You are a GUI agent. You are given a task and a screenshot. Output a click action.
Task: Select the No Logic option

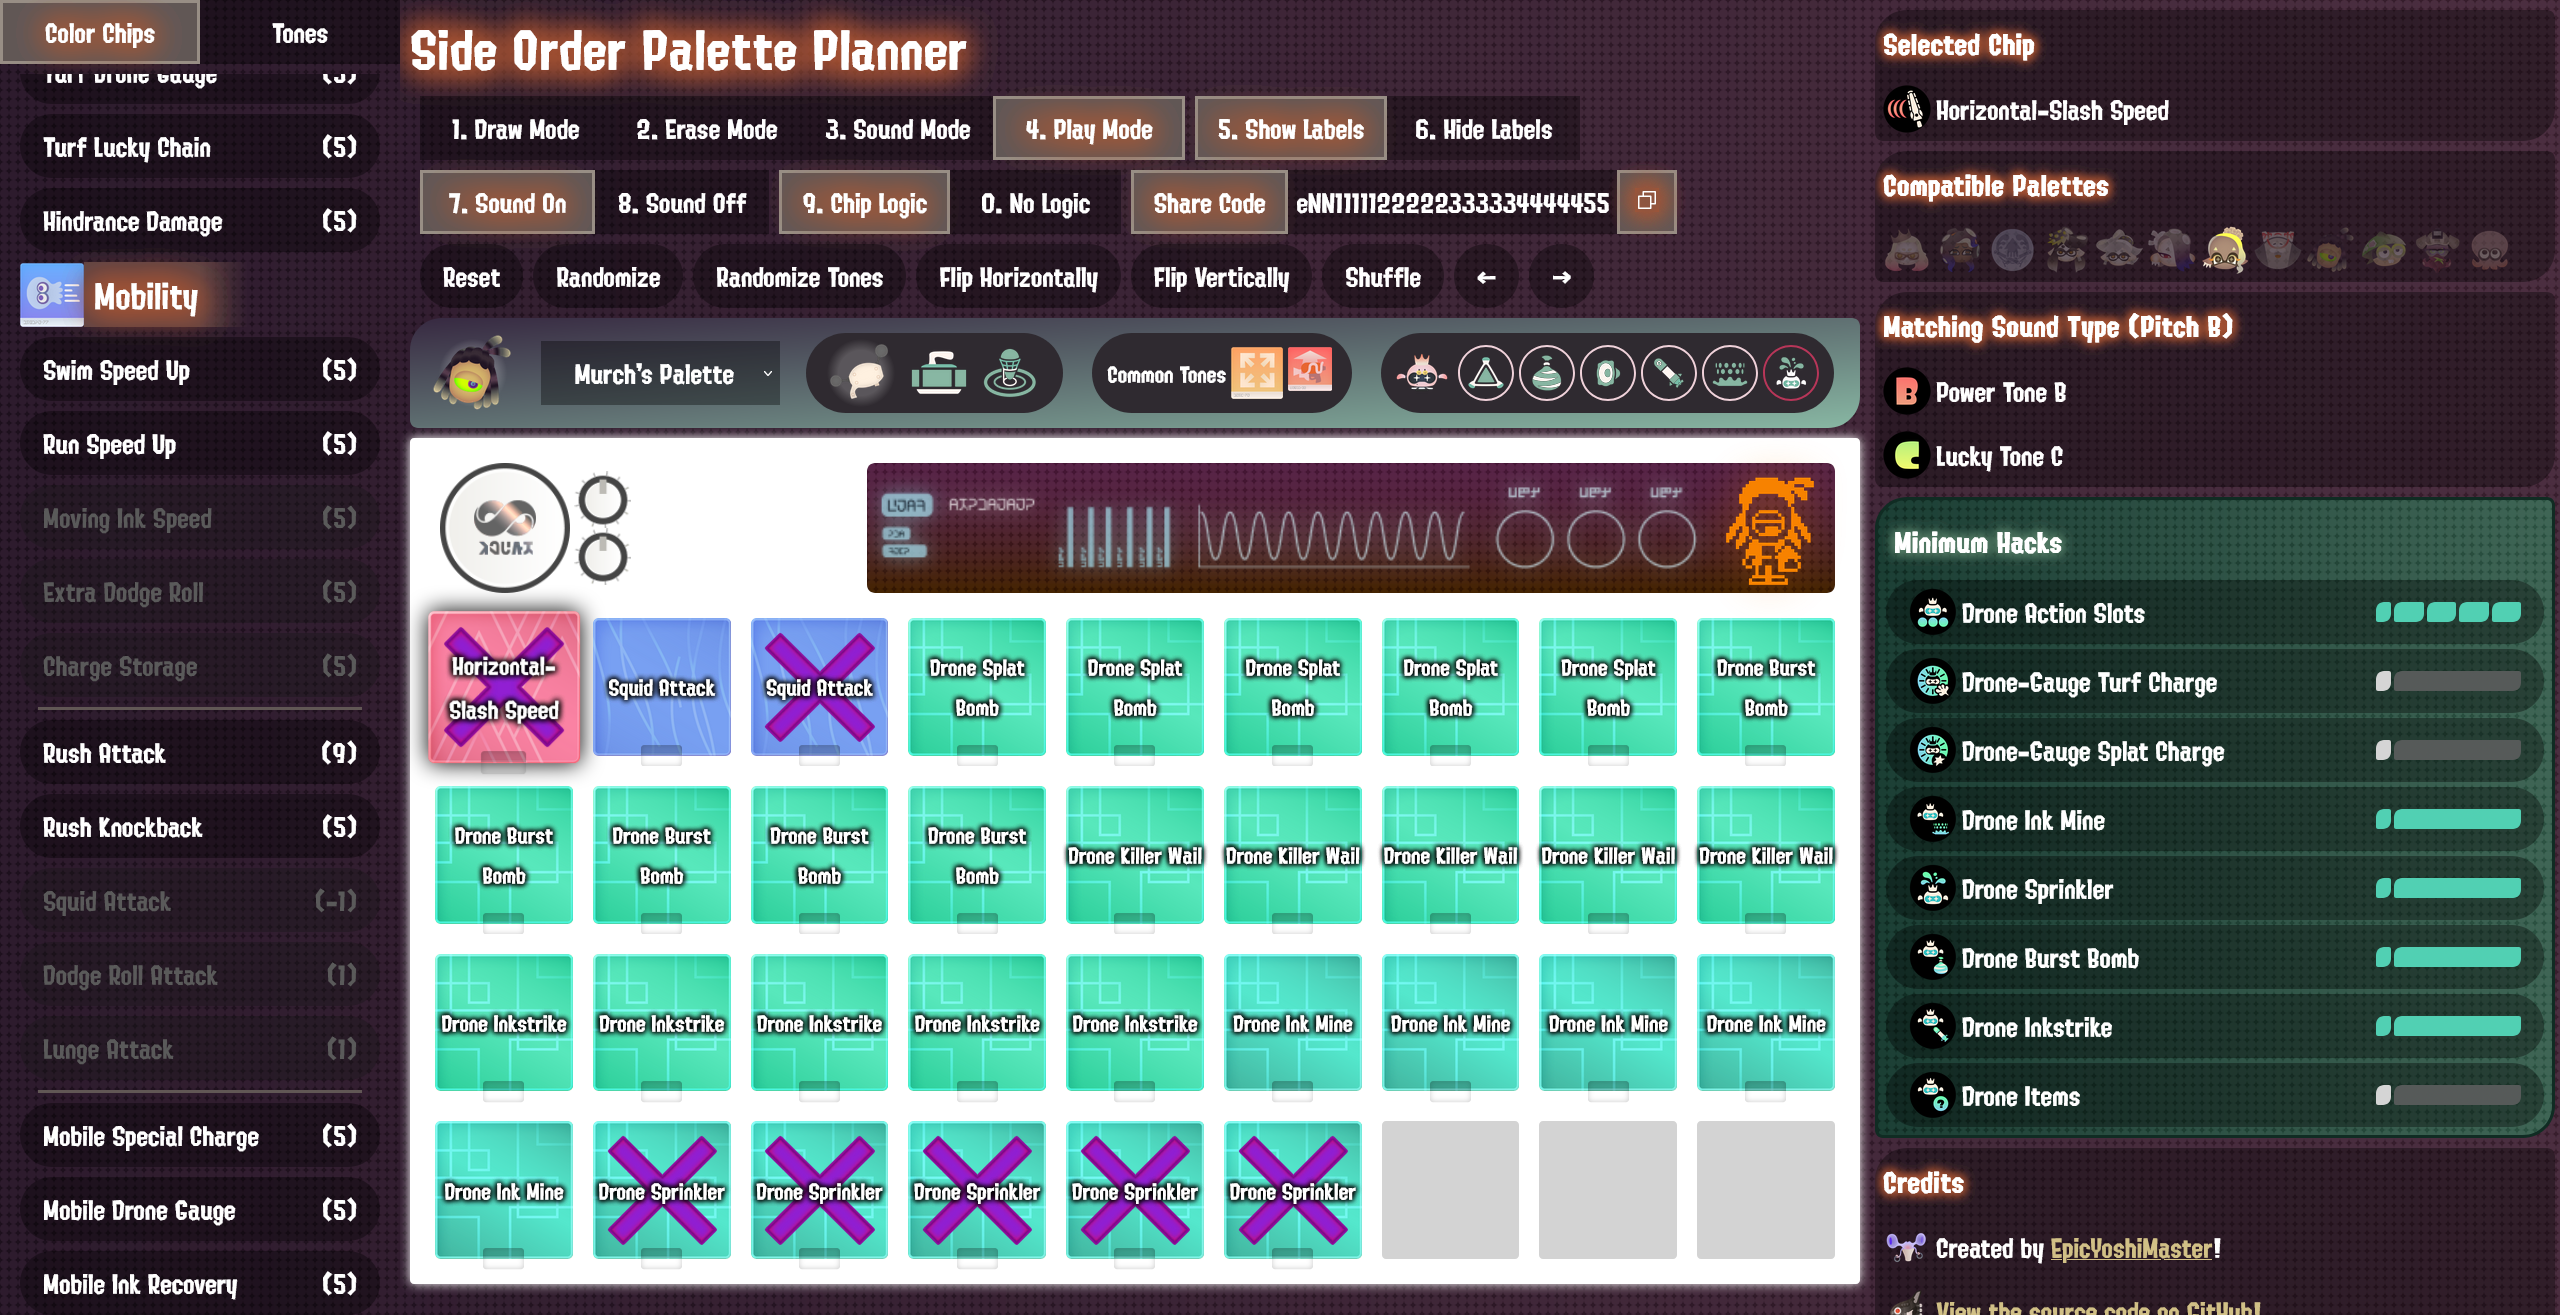click(1036, 203)
